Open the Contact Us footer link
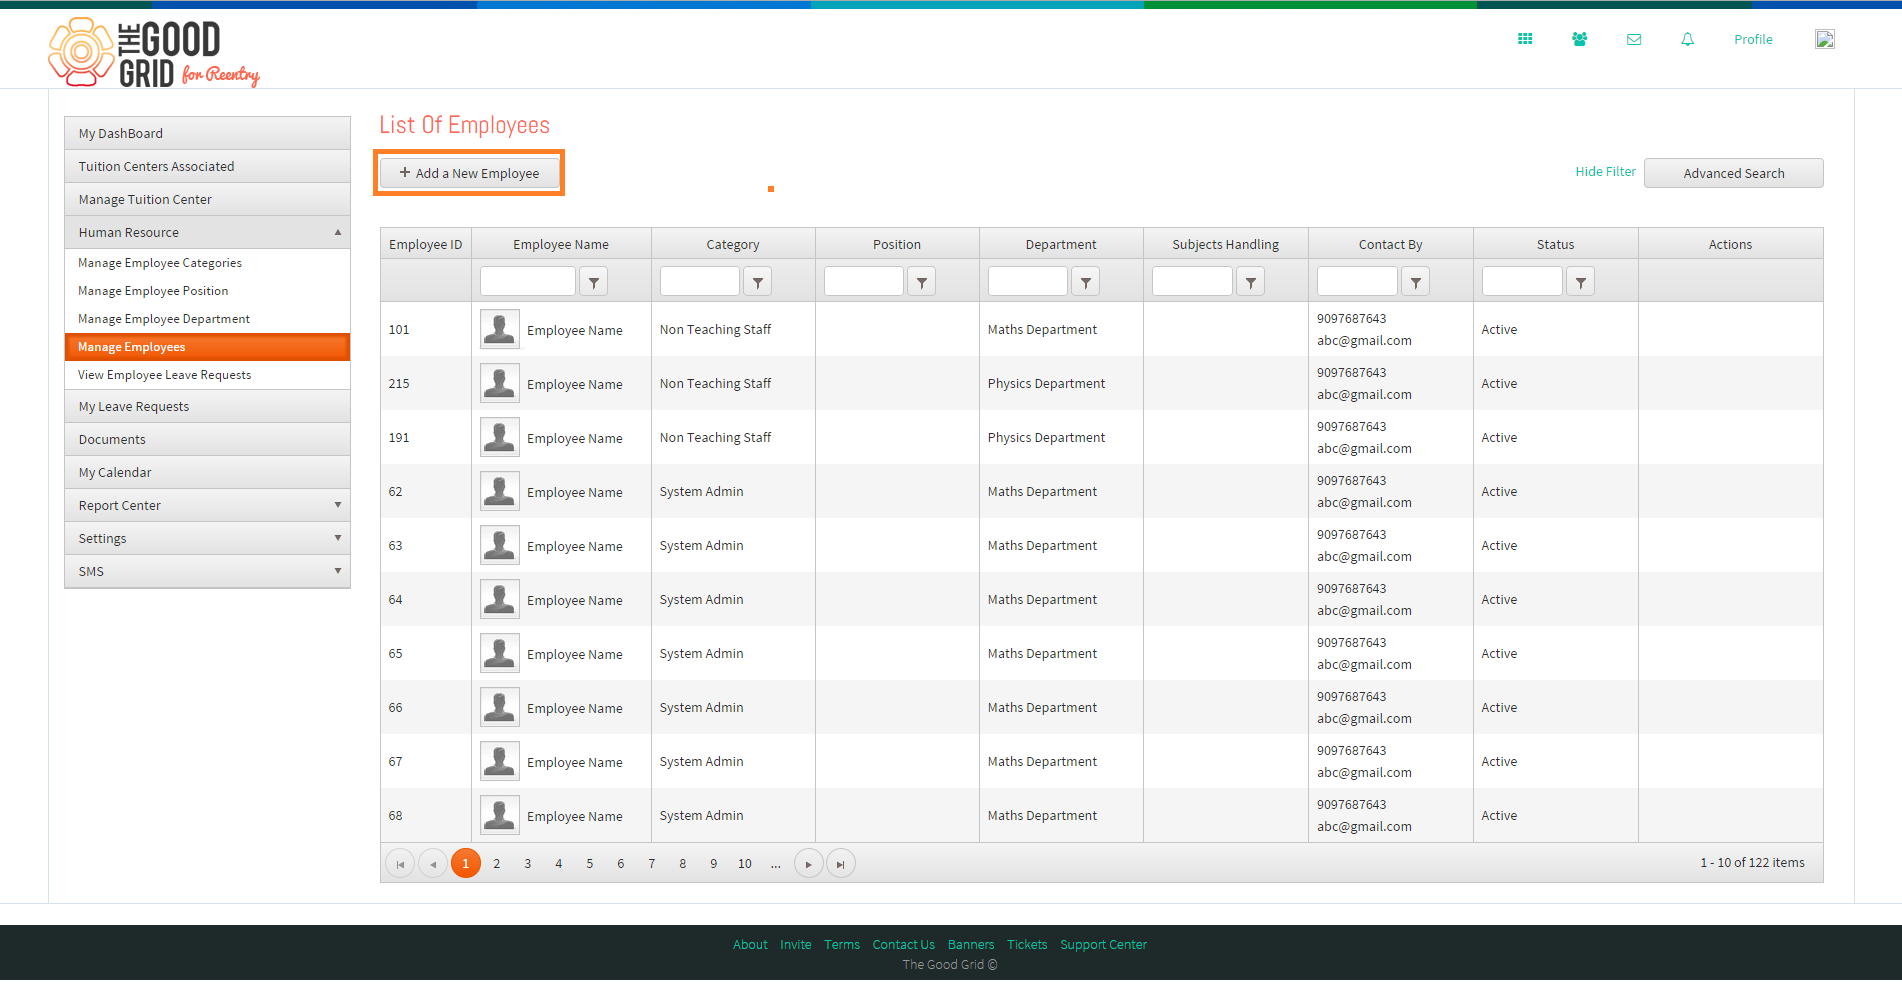The image size is (1902, 986). pos(904,944)
